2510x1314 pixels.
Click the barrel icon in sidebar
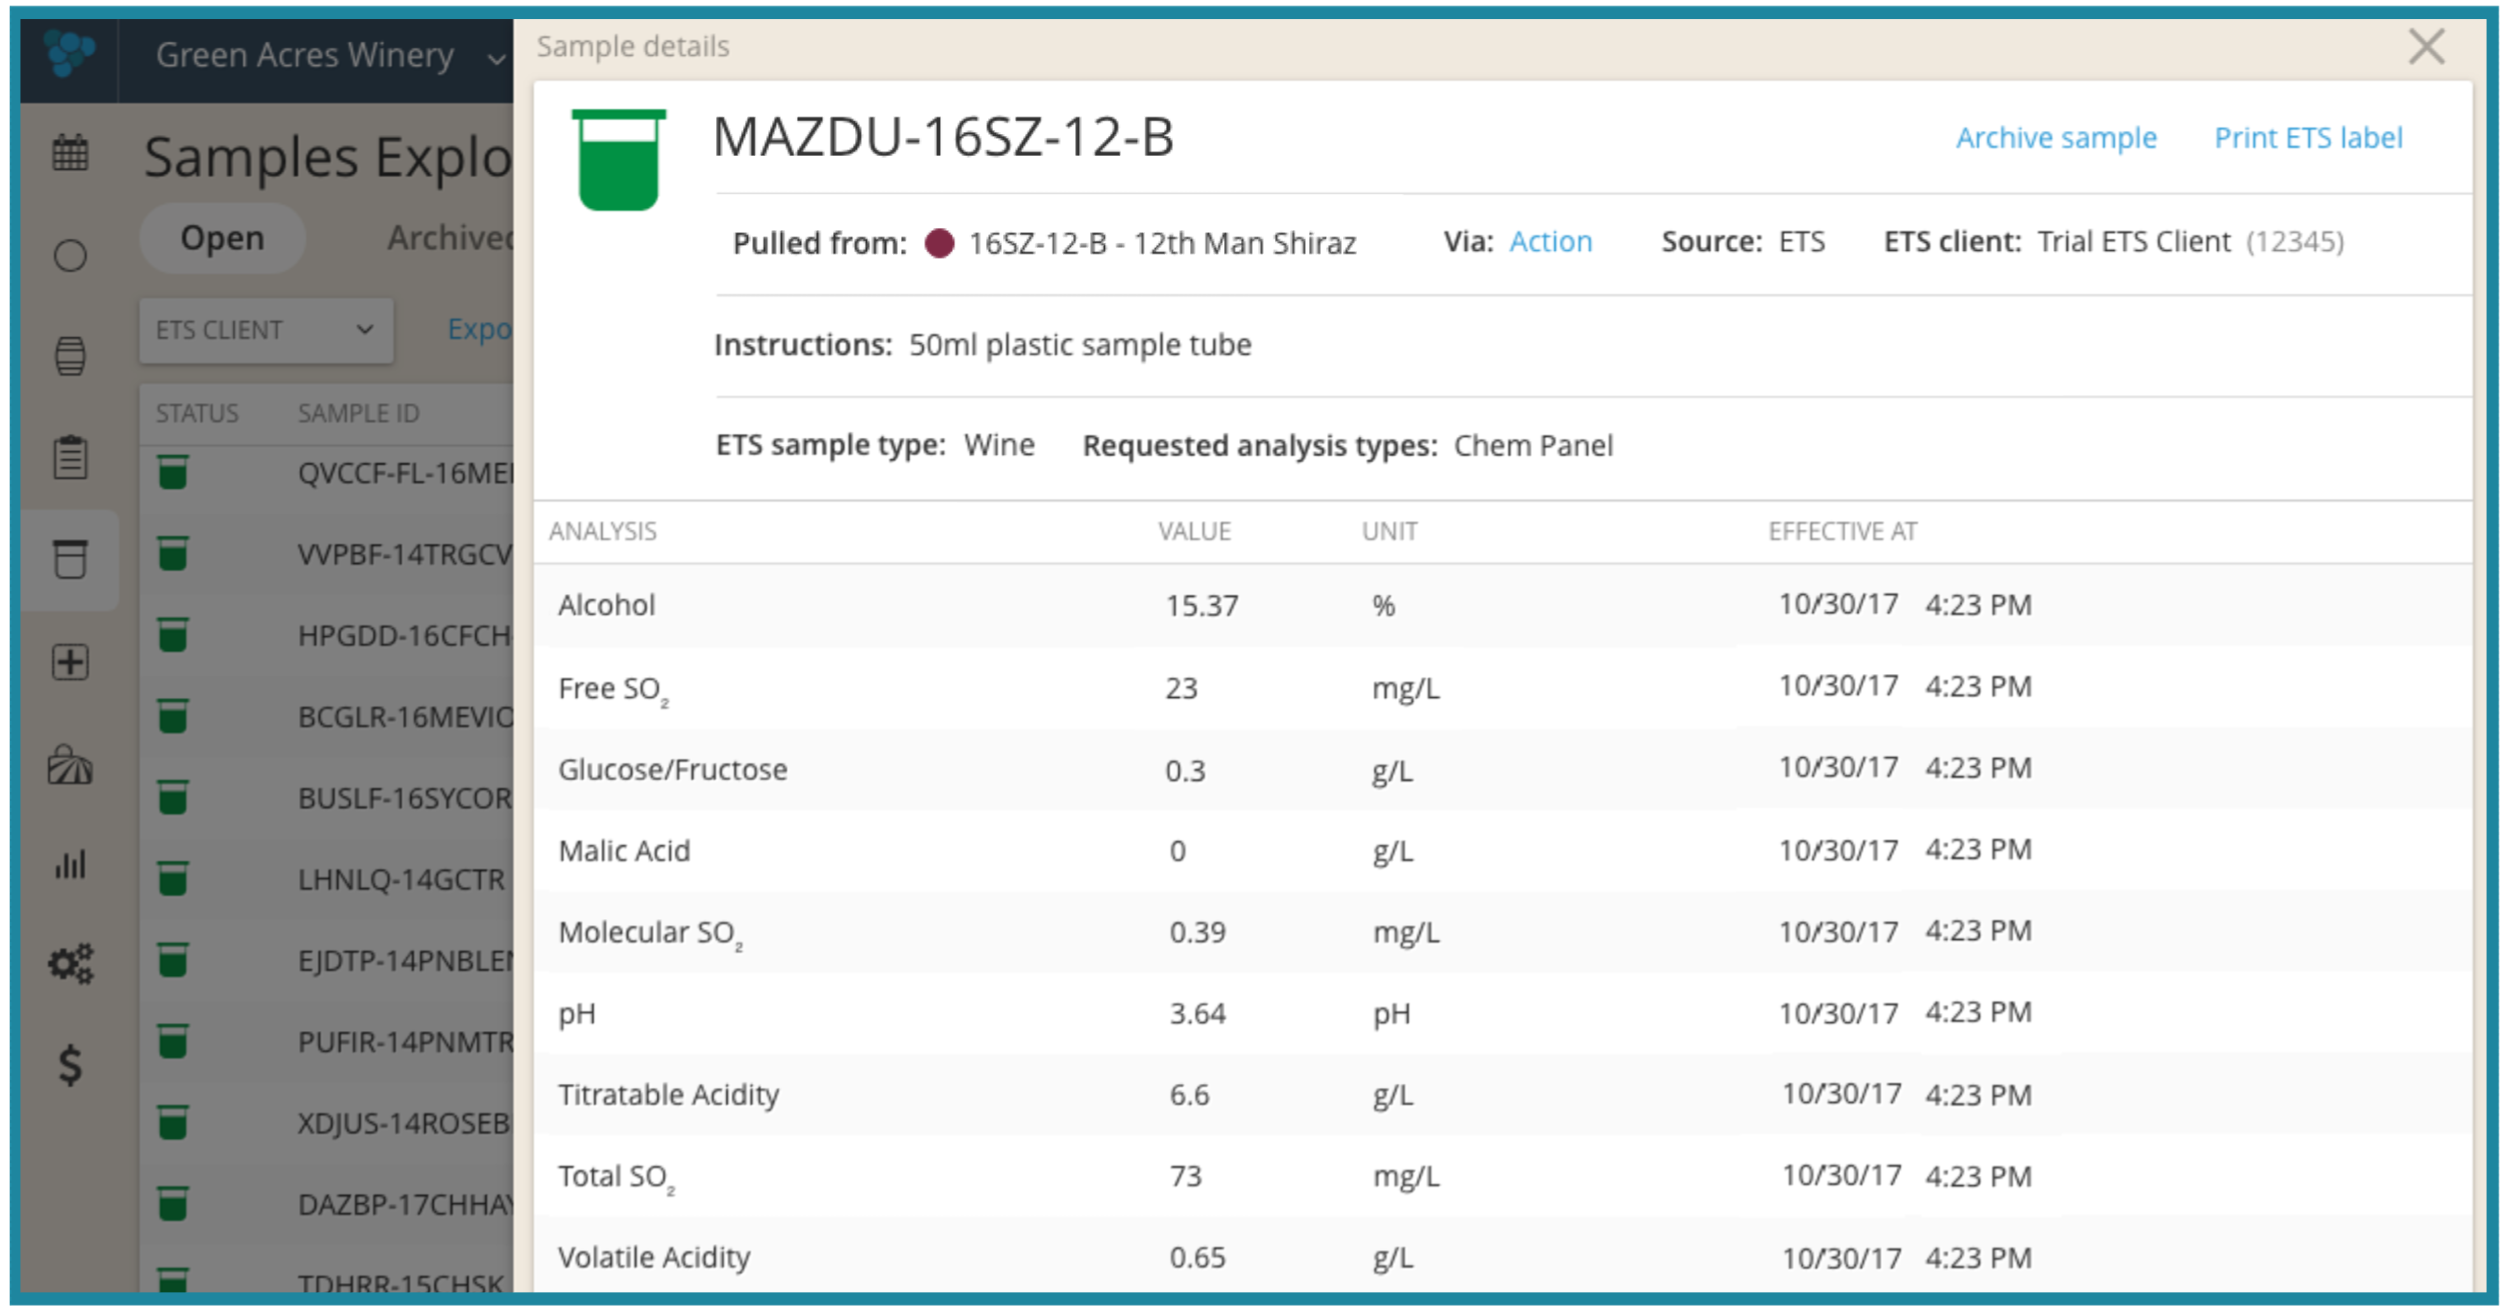70,356
